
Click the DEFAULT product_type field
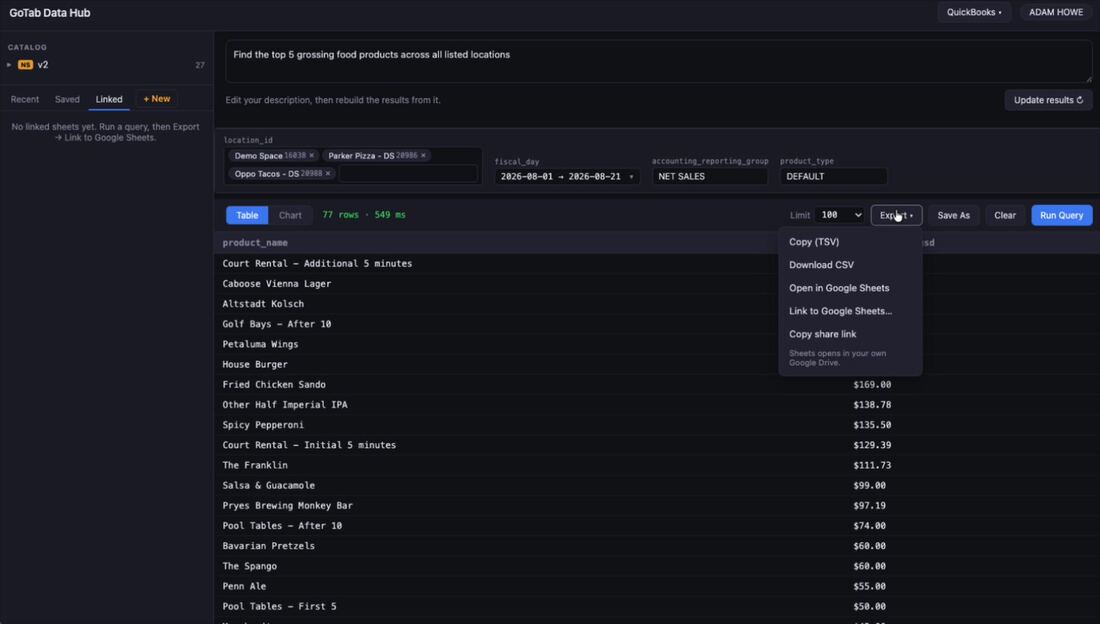click(x=833, y=176)
